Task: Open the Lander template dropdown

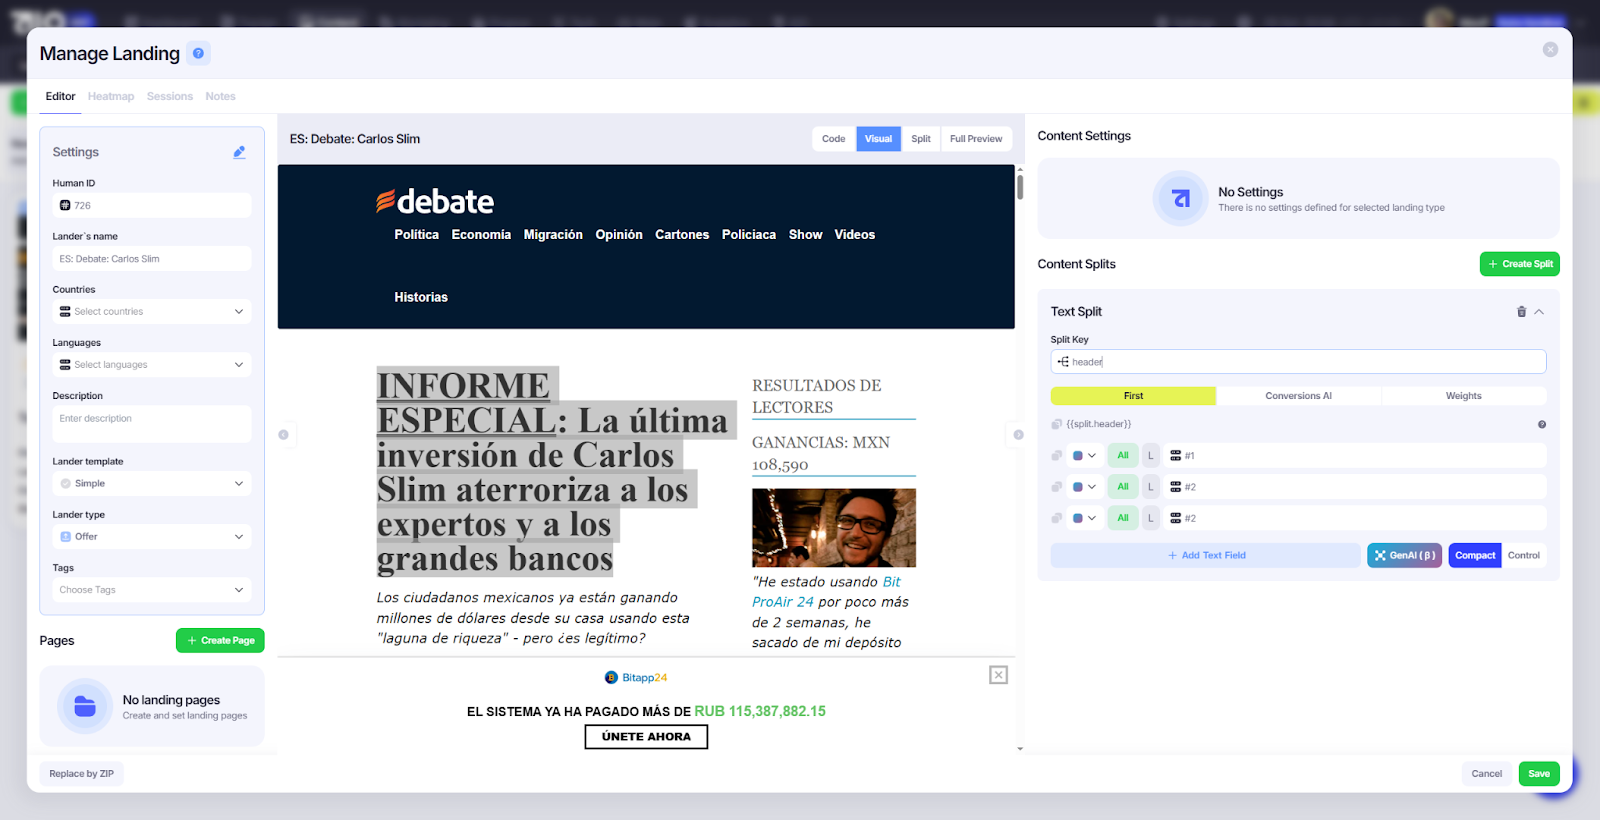Action: pyautogui.click(x=152, y=483)
